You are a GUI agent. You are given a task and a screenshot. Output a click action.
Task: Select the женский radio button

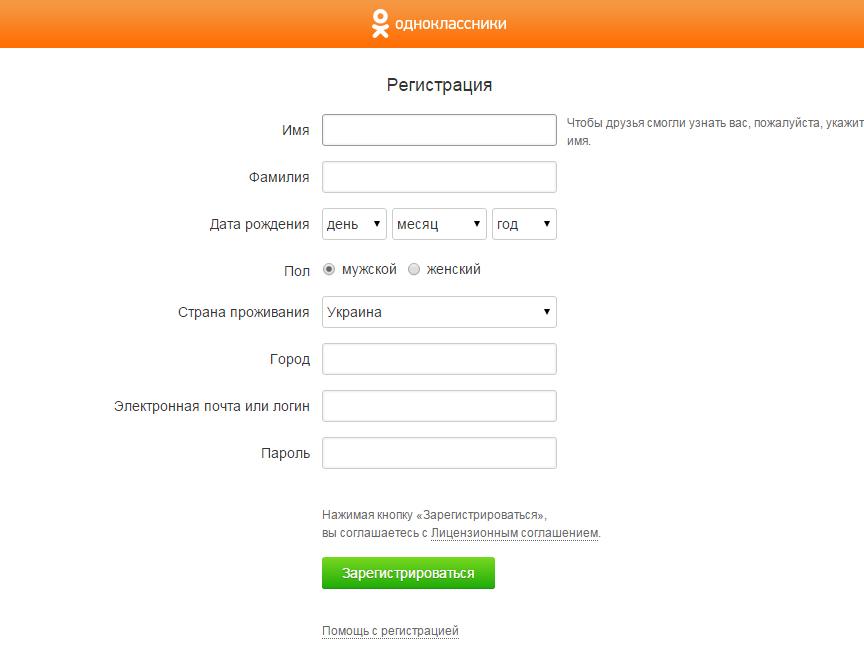point(414,269)
